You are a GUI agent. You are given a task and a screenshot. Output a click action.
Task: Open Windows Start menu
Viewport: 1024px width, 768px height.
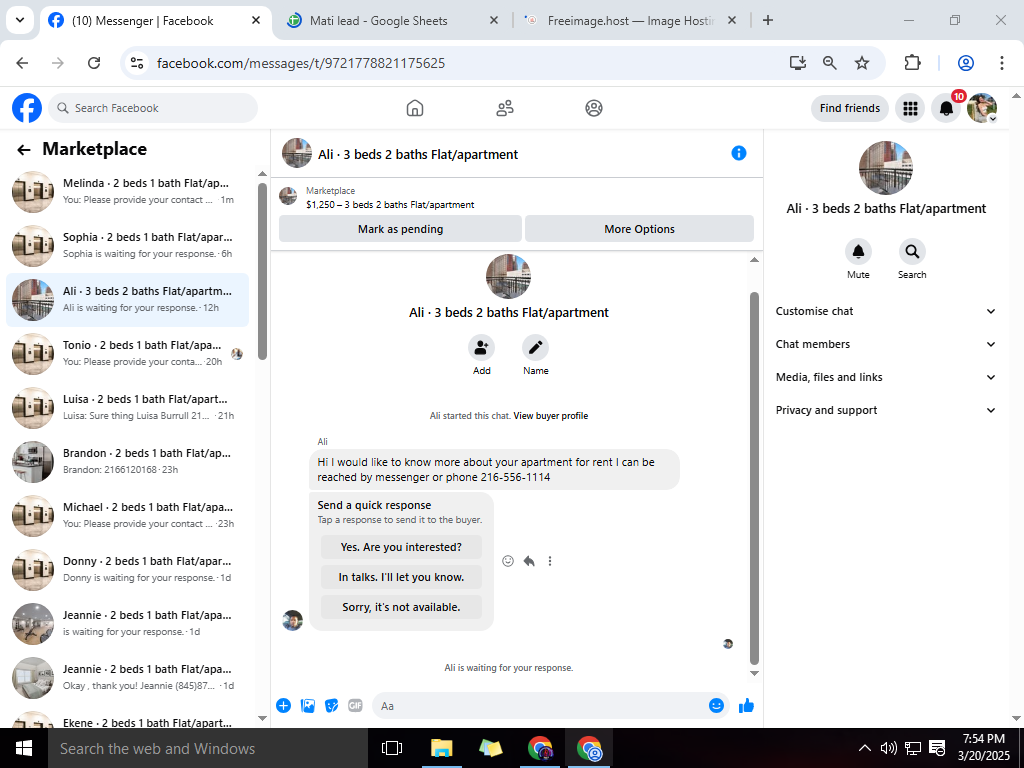point(24,748)
